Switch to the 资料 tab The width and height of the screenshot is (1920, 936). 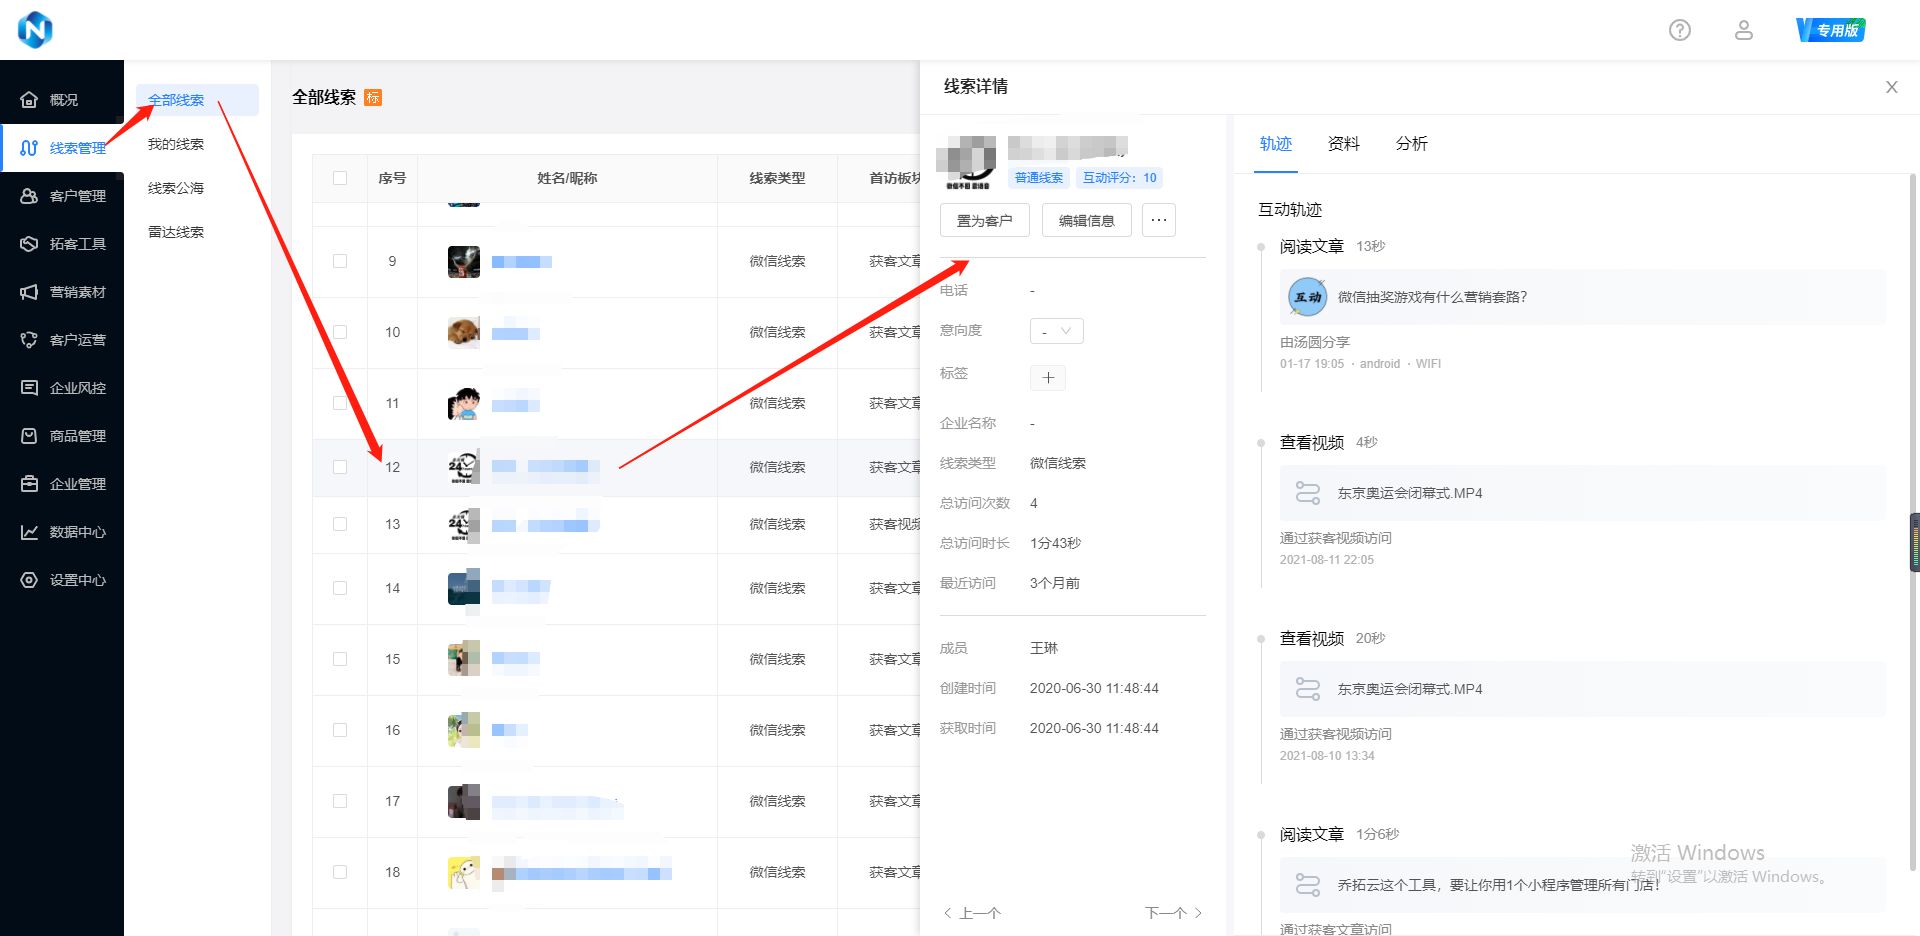pyautogui.click(x=1342, y=144)
